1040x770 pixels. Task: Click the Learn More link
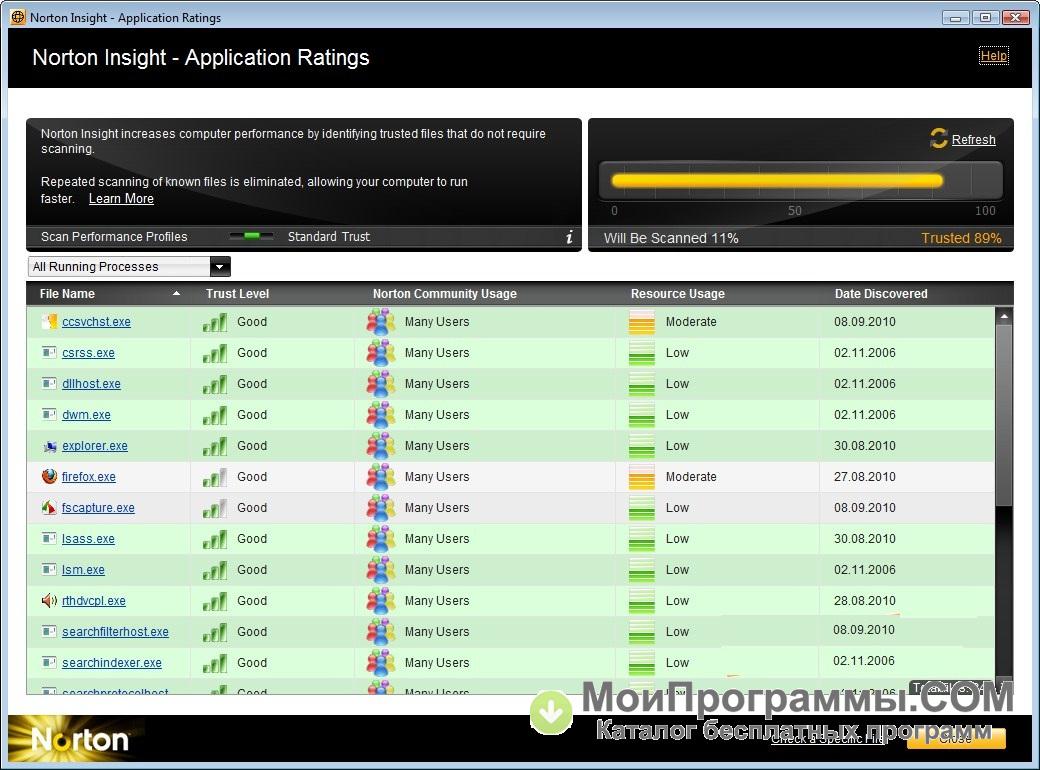pyautogui.click(x=121, y=198)
